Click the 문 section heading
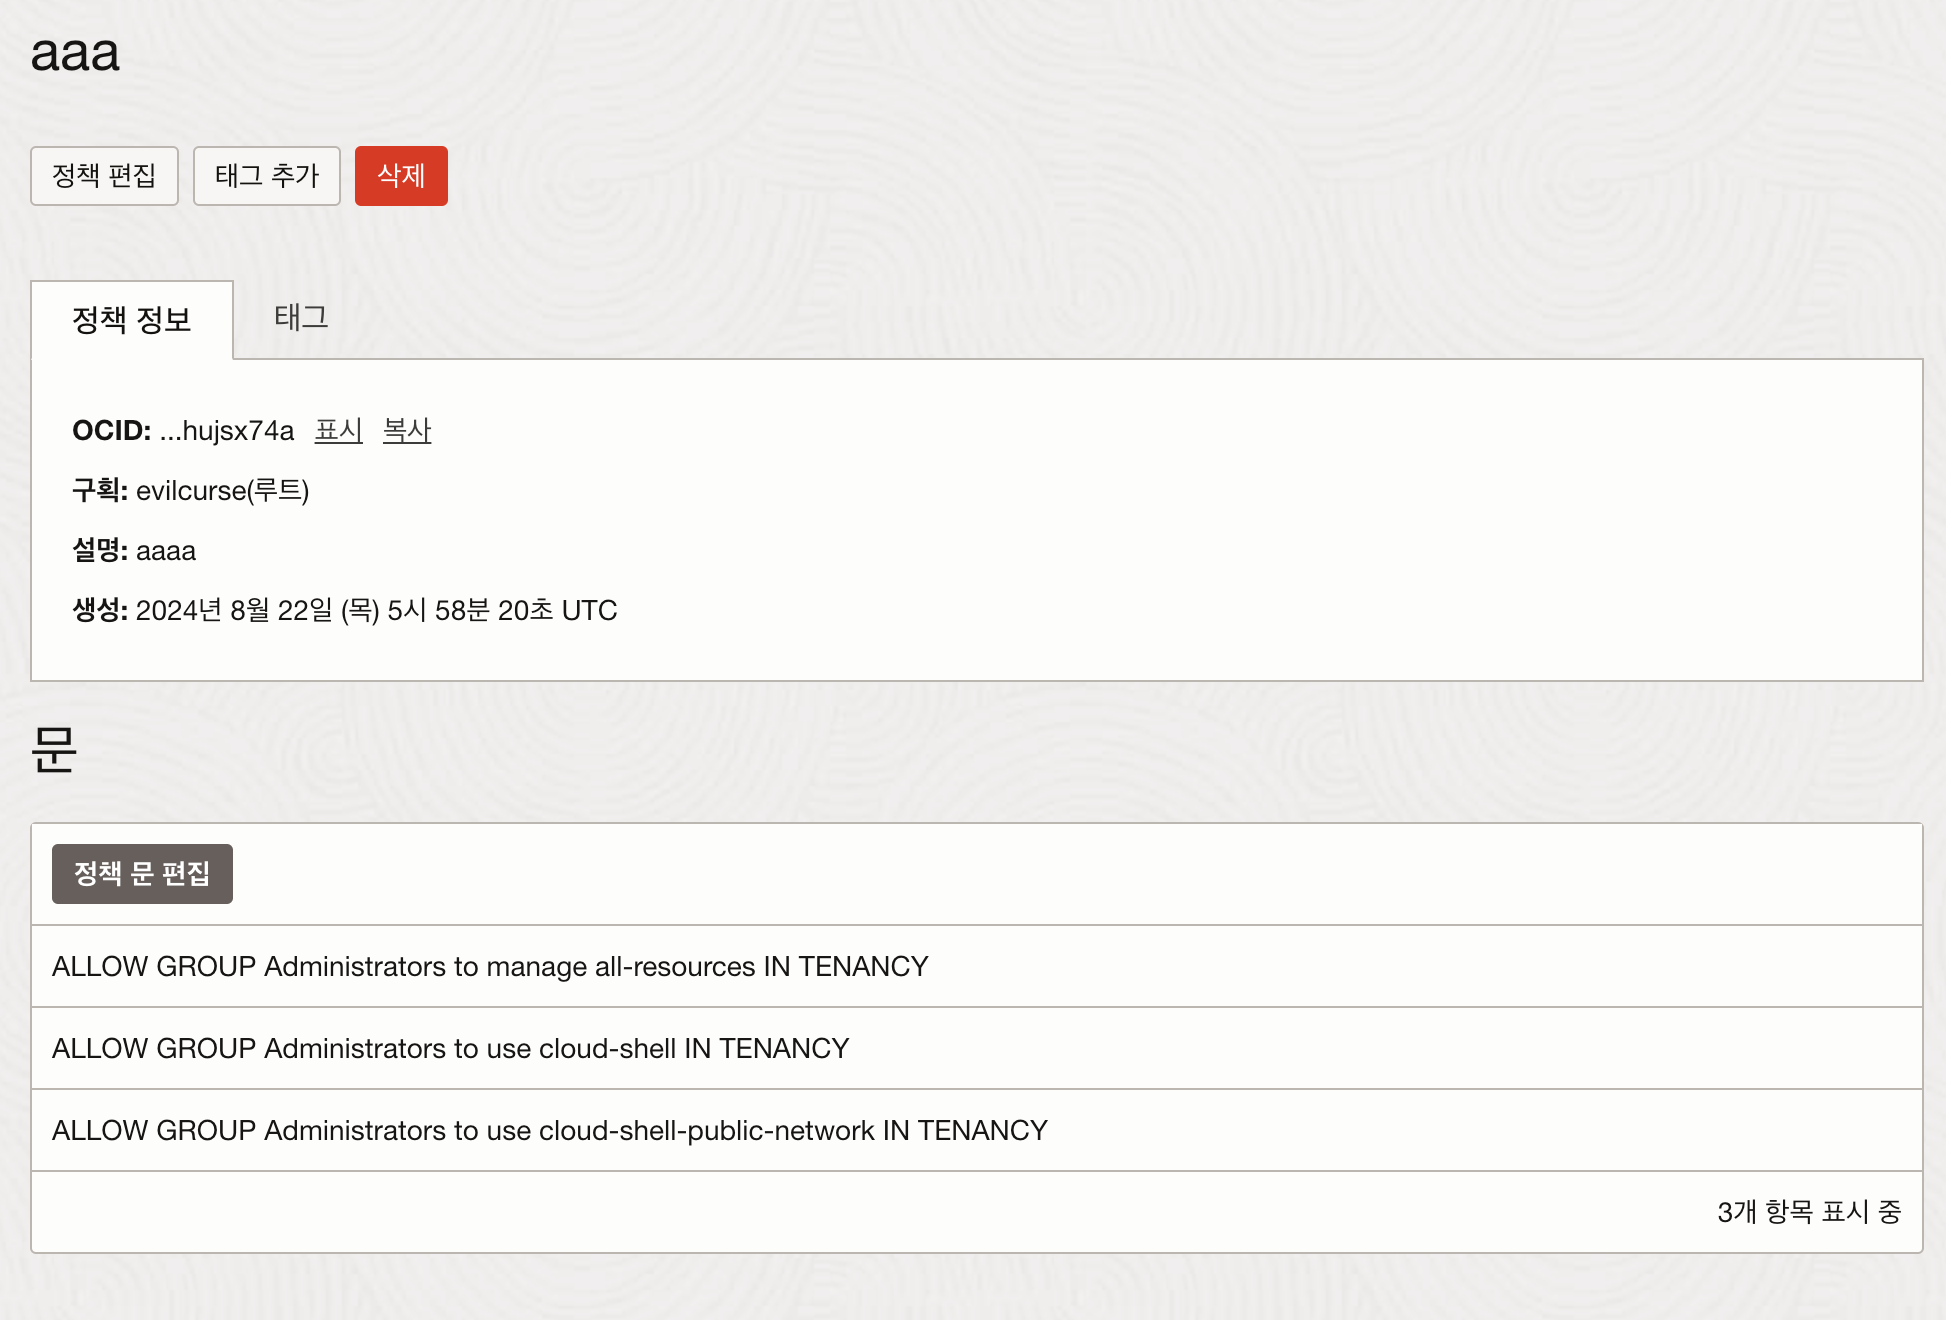Image resolution: width=1946 pixels, height=1320 pixels. [54, 750]
